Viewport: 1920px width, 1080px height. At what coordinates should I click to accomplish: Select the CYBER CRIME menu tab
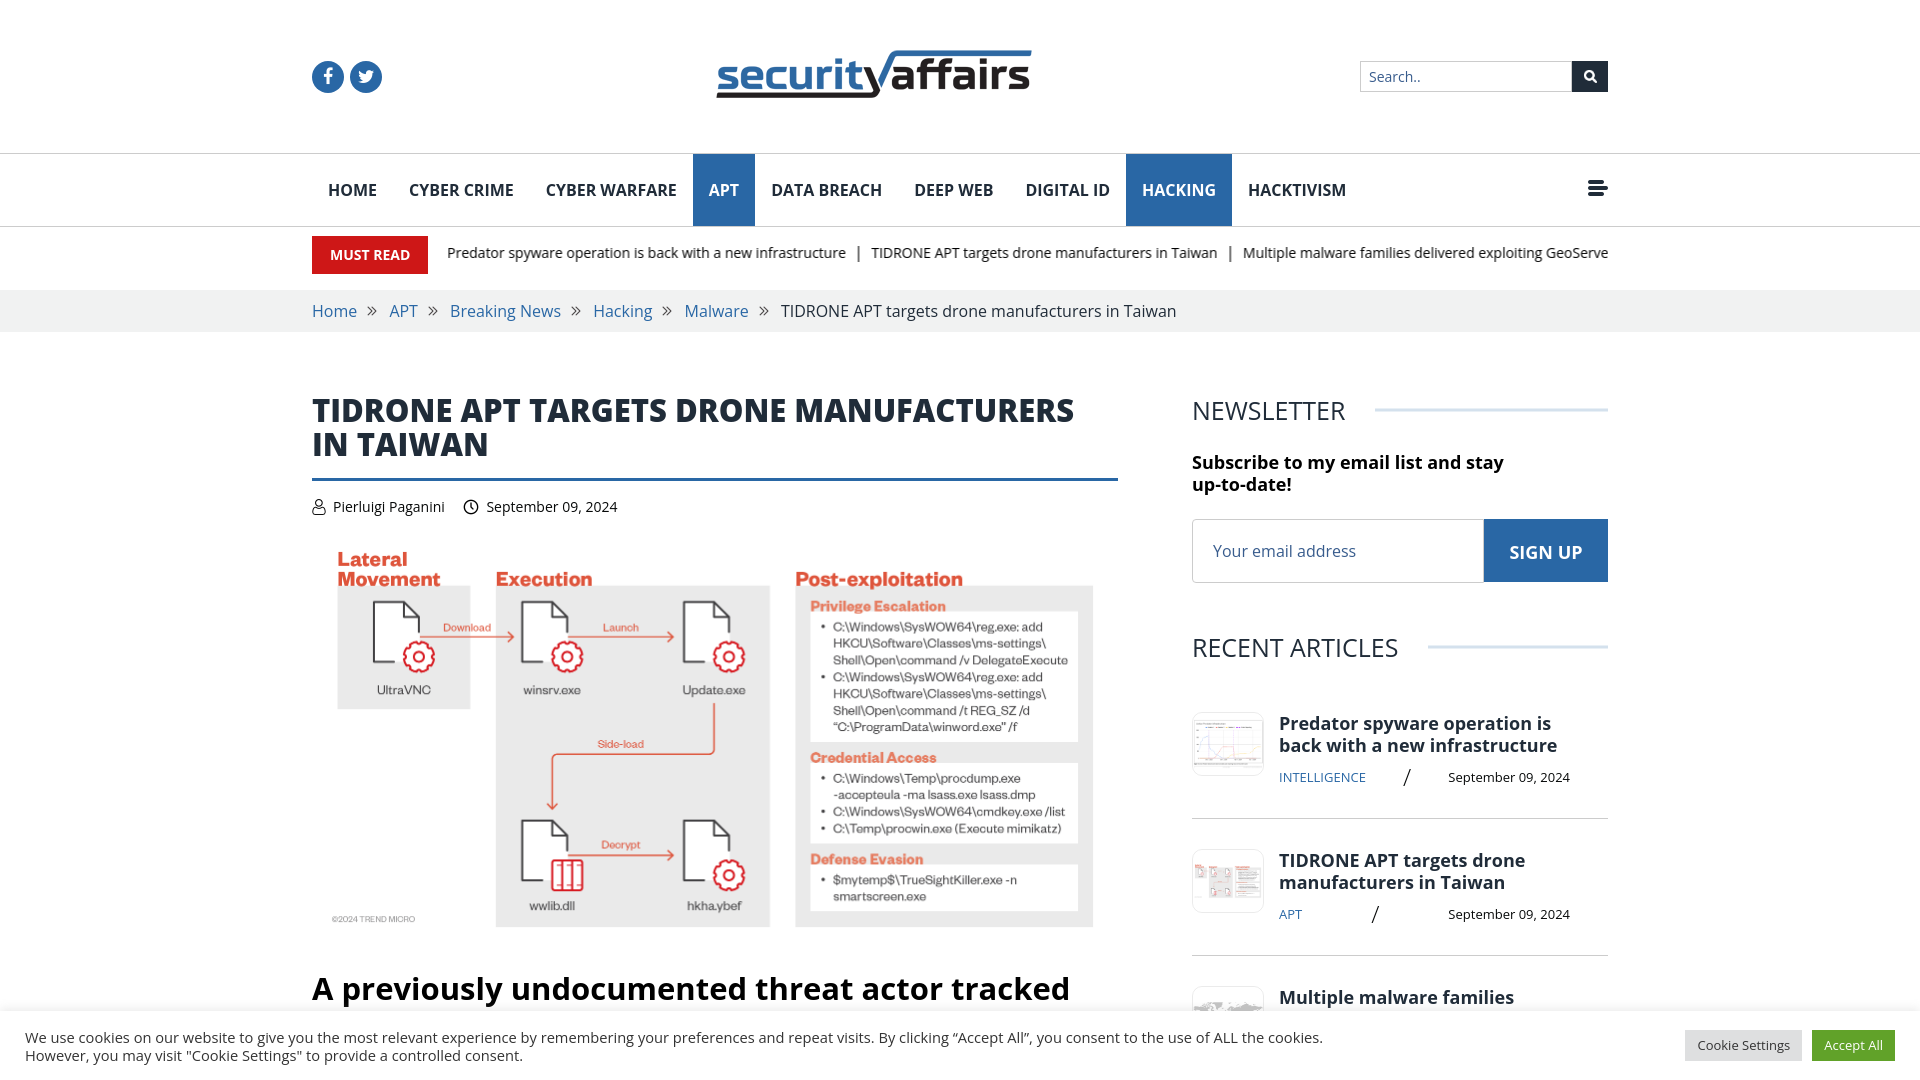point(462,190)
